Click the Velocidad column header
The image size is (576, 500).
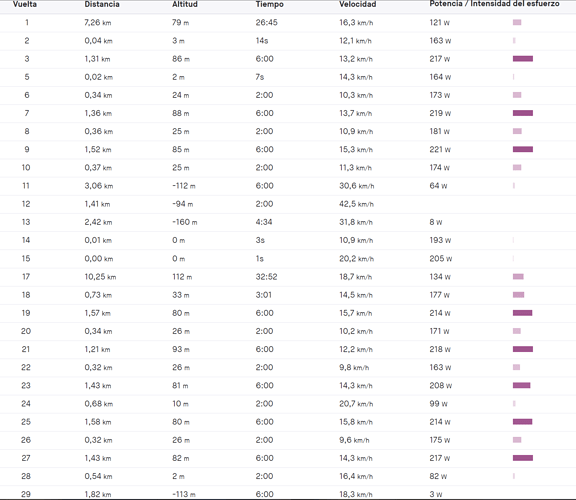coord(357,4)
